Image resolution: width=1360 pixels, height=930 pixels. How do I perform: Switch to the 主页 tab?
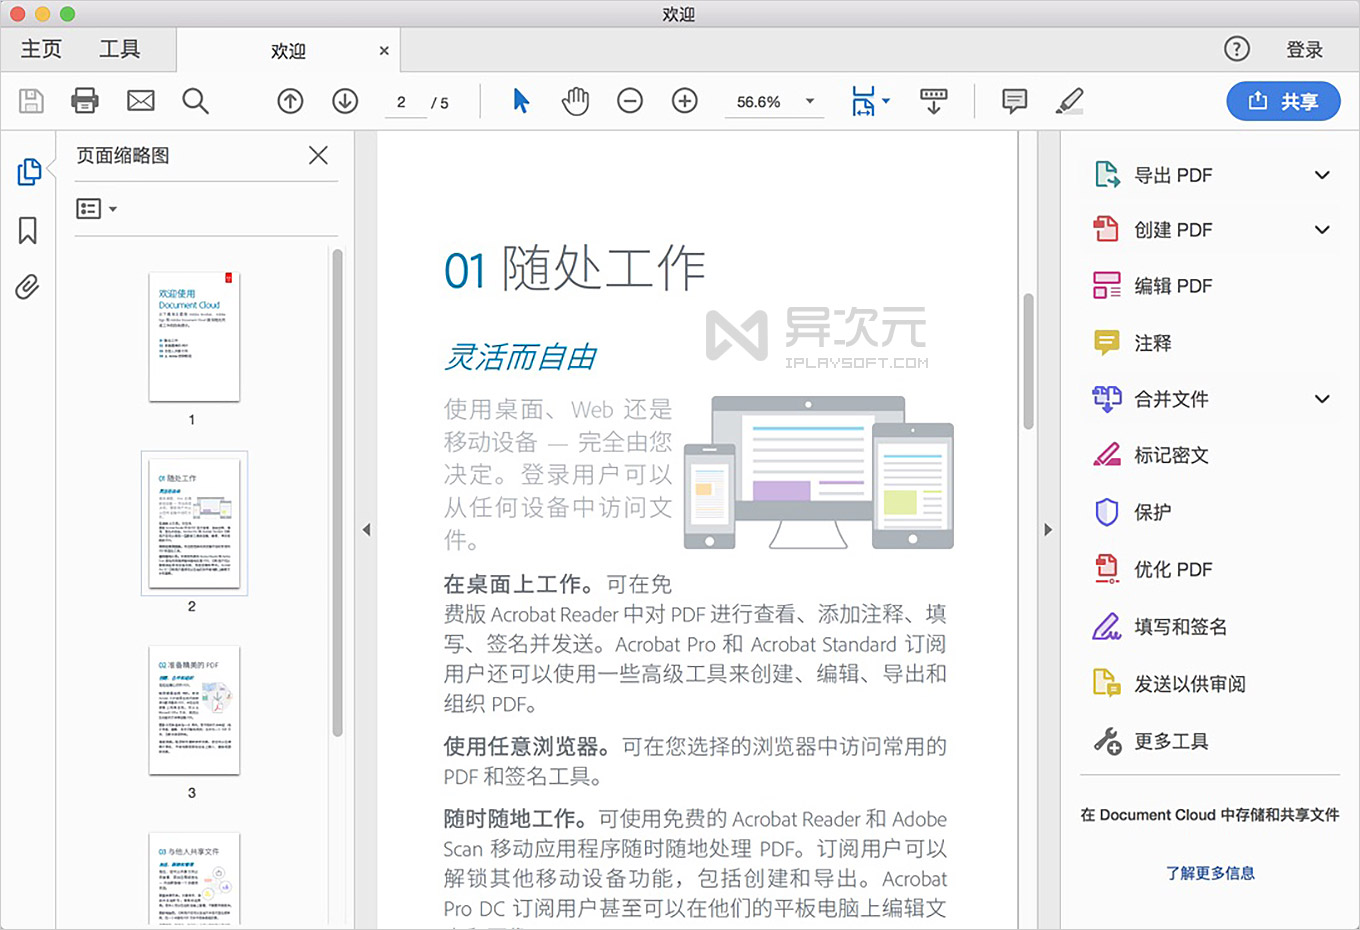41,49
